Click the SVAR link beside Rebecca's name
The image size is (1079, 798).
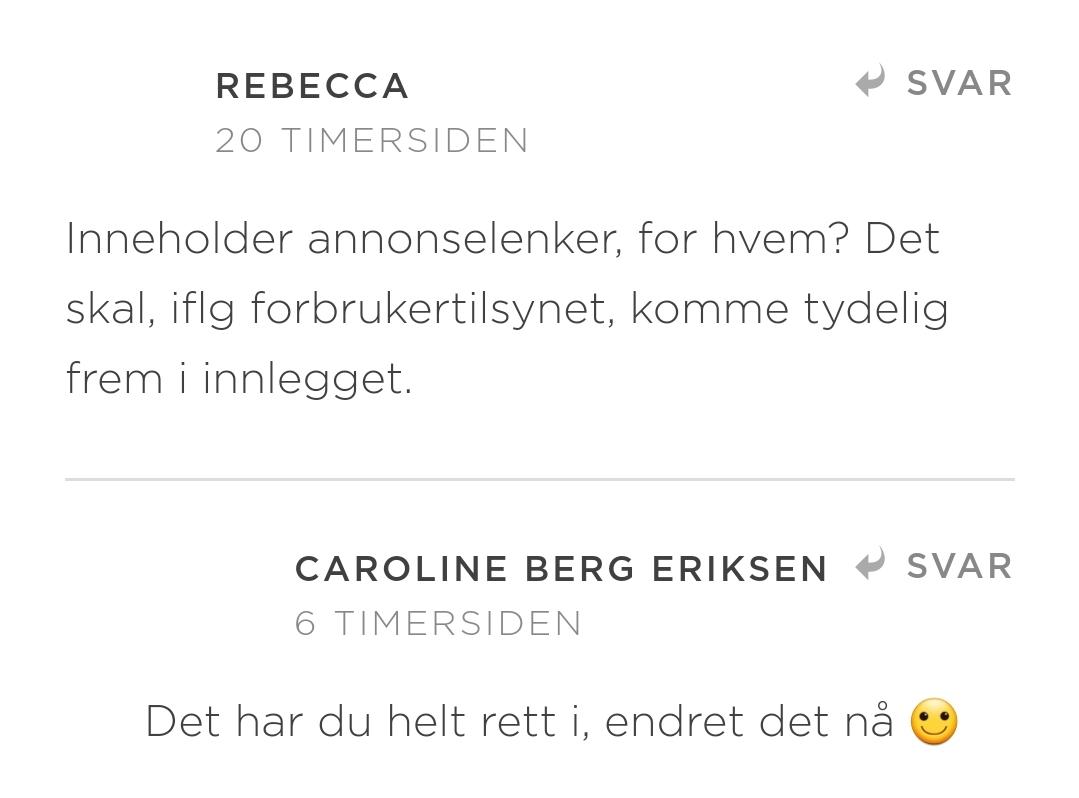(x=959, y=83)
